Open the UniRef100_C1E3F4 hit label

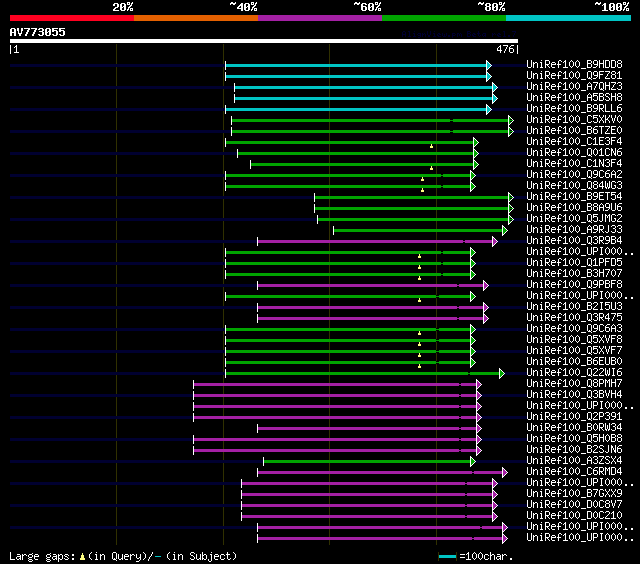click(x=574, y=142)
